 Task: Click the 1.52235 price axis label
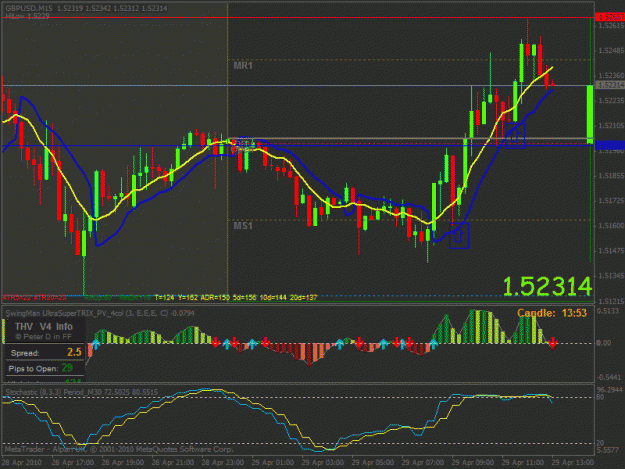(x=611, y=100)
